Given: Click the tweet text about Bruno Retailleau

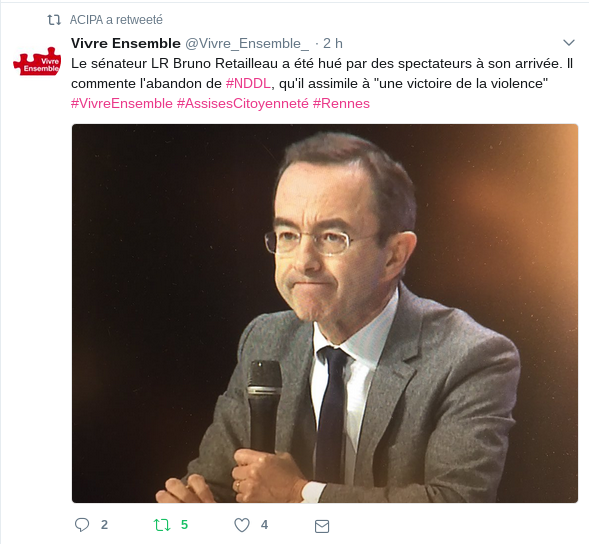Looking at the screenshot, I should (x=322, y=83).
